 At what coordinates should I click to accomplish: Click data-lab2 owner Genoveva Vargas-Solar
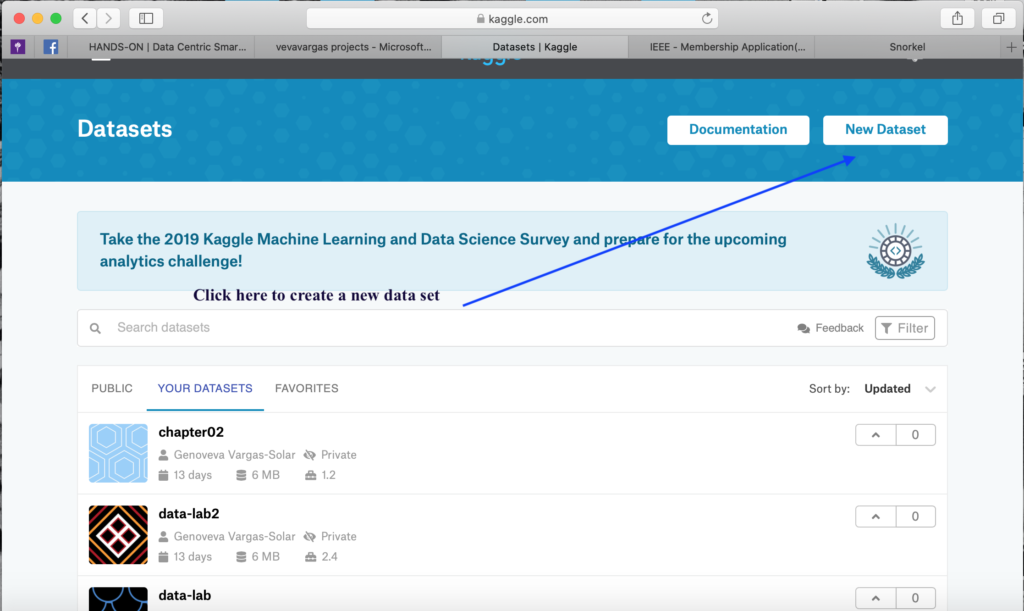(234, 537)
